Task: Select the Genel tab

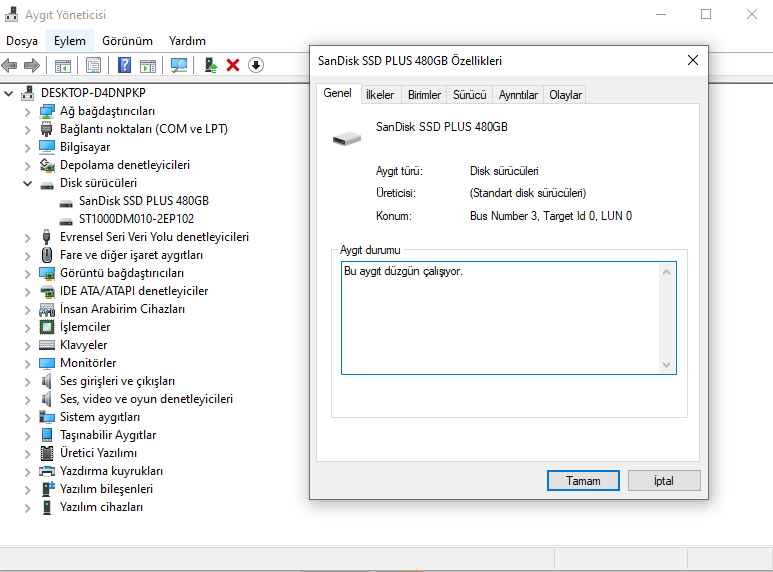Action: pos(338,93)
